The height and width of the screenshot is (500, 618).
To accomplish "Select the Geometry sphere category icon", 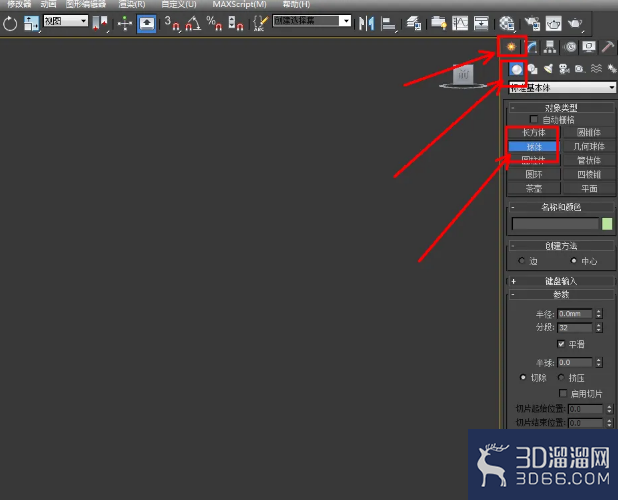I will pos(516,69).
